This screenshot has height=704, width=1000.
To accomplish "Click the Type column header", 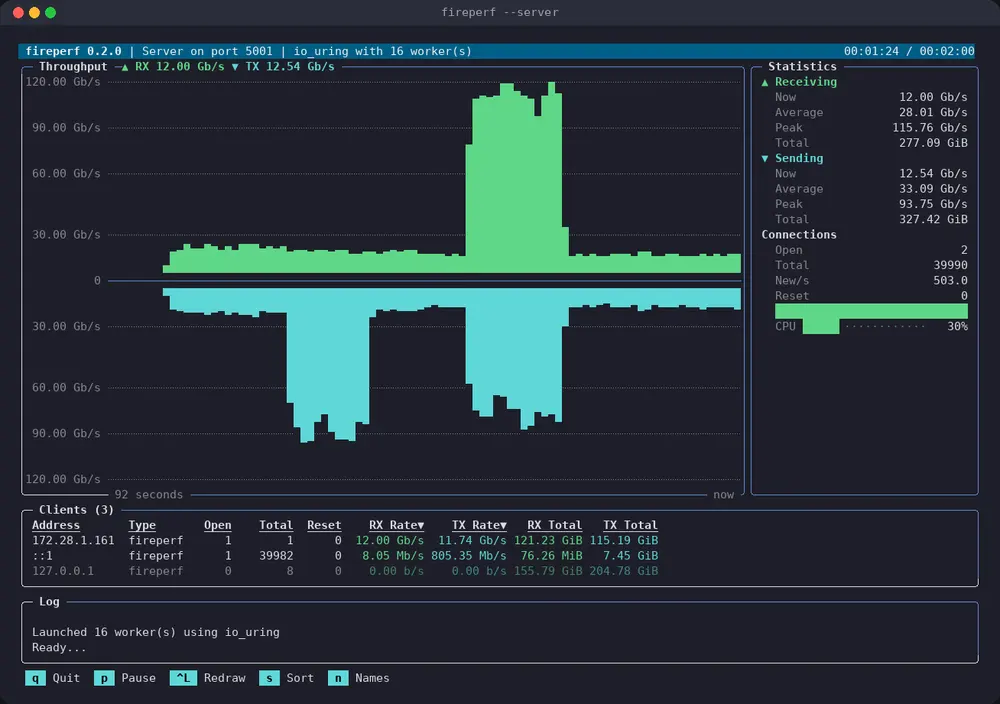I will coord(142,525).
